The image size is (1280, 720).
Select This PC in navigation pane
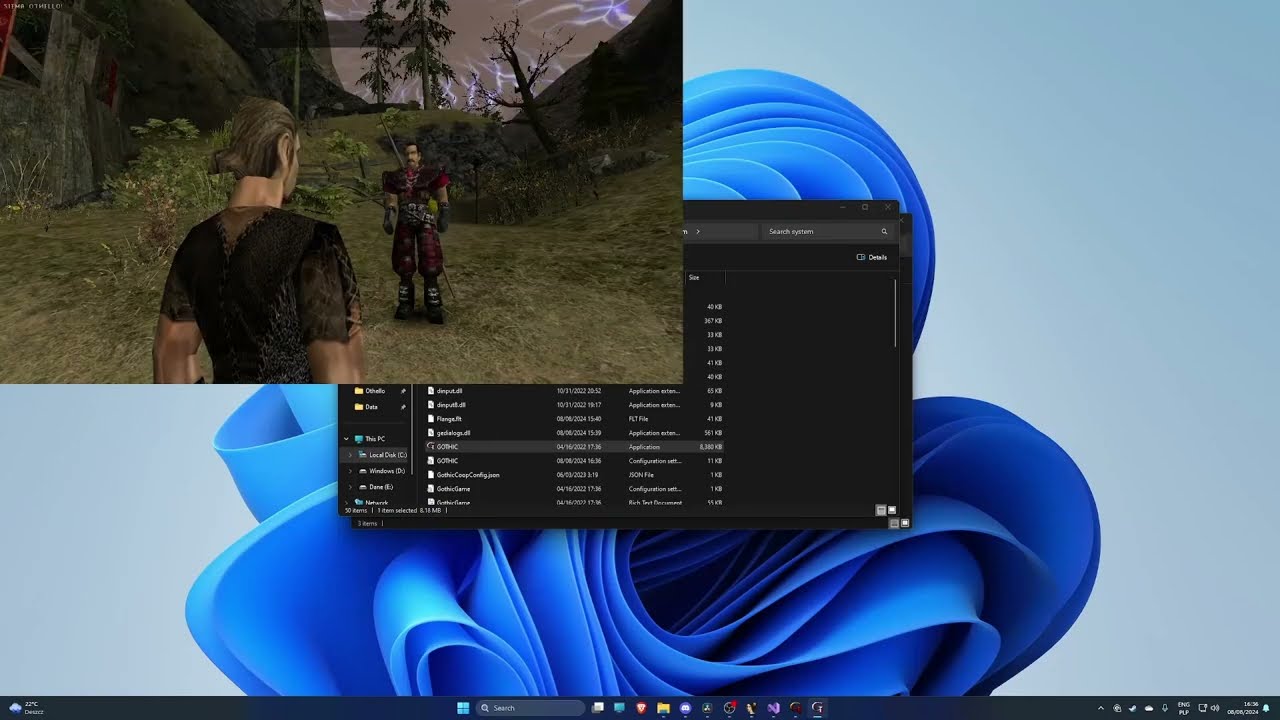[369, 439]
